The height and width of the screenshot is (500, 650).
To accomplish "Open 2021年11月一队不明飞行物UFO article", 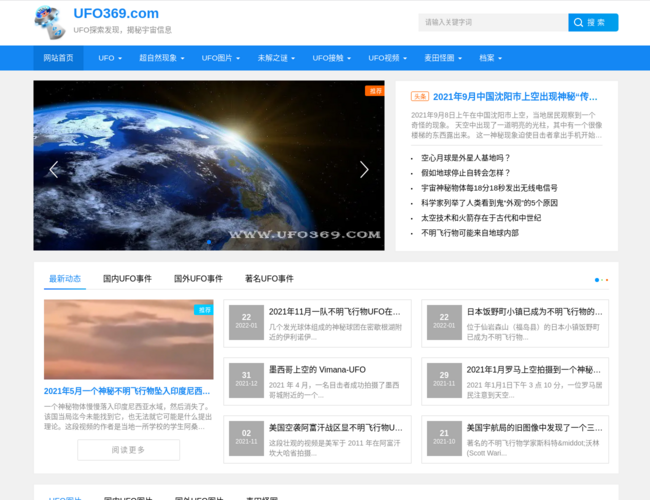I will pyautogui.click(x=335, y=312).
